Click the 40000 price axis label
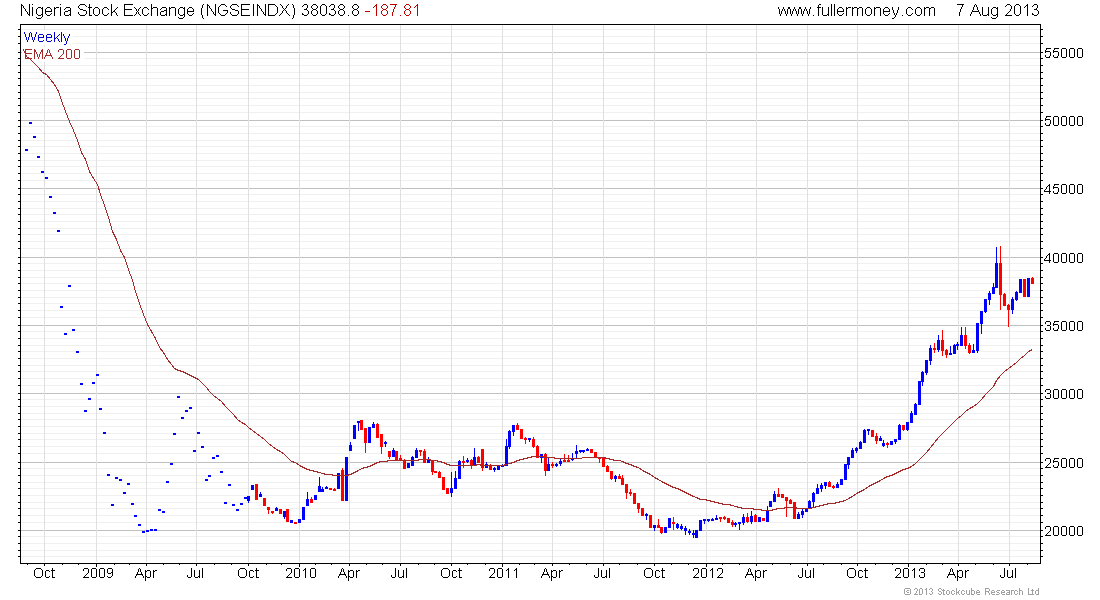 [x=1064, y=258]
